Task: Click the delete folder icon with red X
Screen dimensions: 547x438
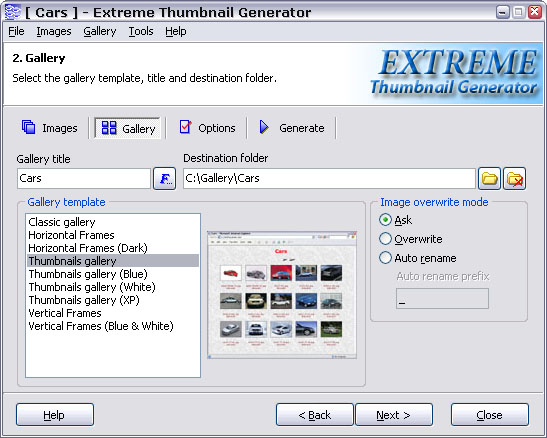Action: click(x=515, y=179)
